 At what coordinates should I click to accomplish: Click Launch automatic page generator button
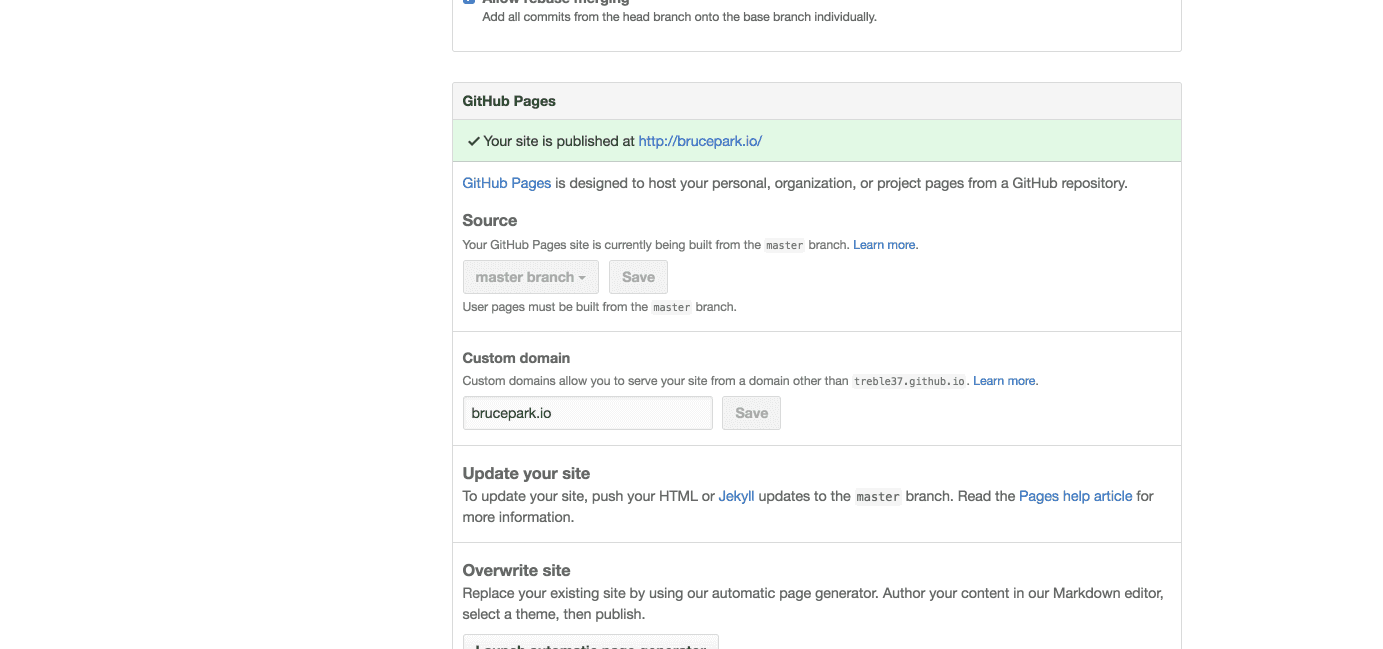pyautogui.click(x=590, y=642)
